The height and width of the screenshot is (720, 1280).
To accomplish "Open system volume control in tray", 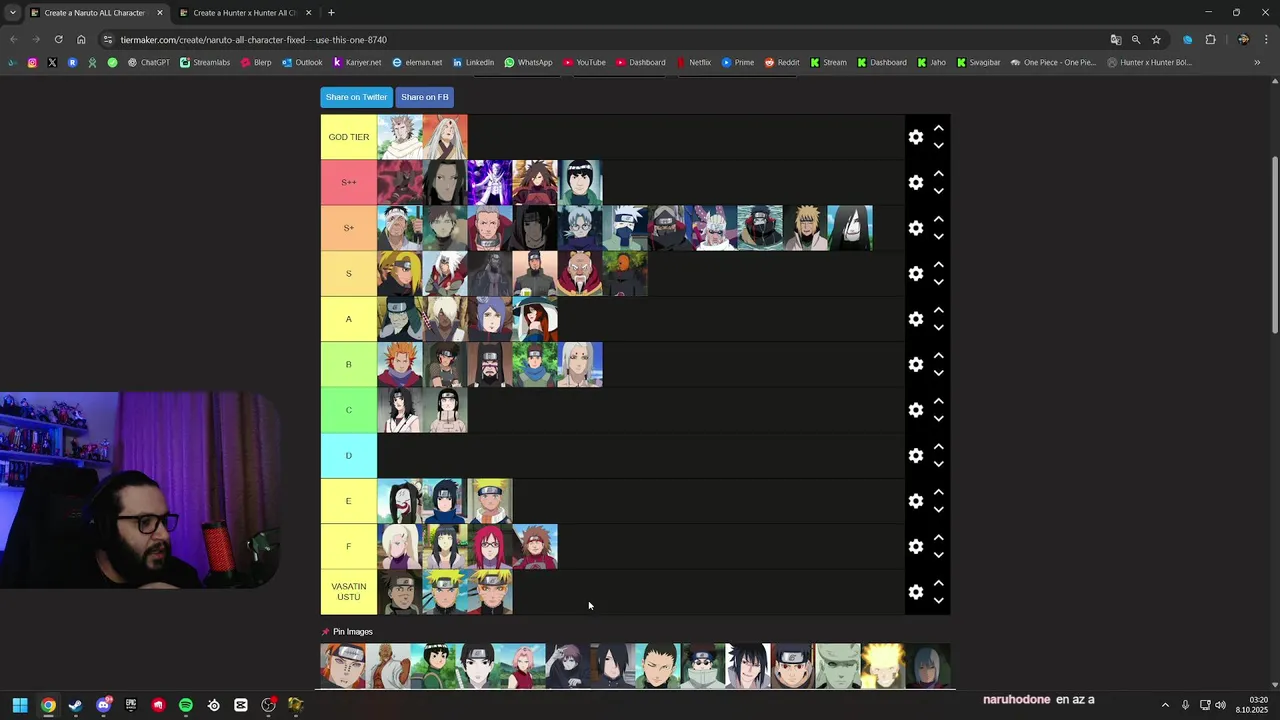I will coord(1220,705).
